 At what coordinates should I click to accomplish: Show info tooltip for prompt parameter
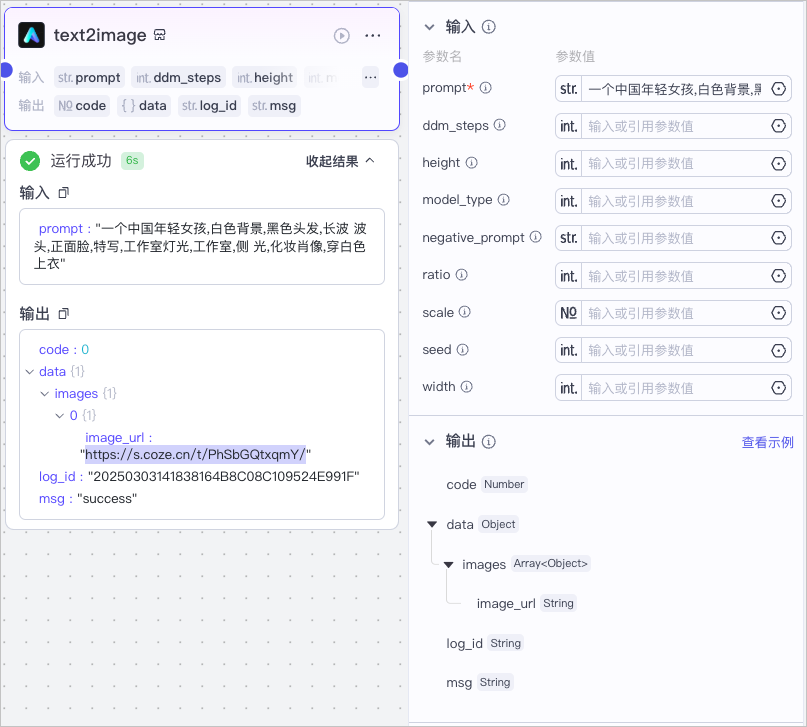[486, 88]
